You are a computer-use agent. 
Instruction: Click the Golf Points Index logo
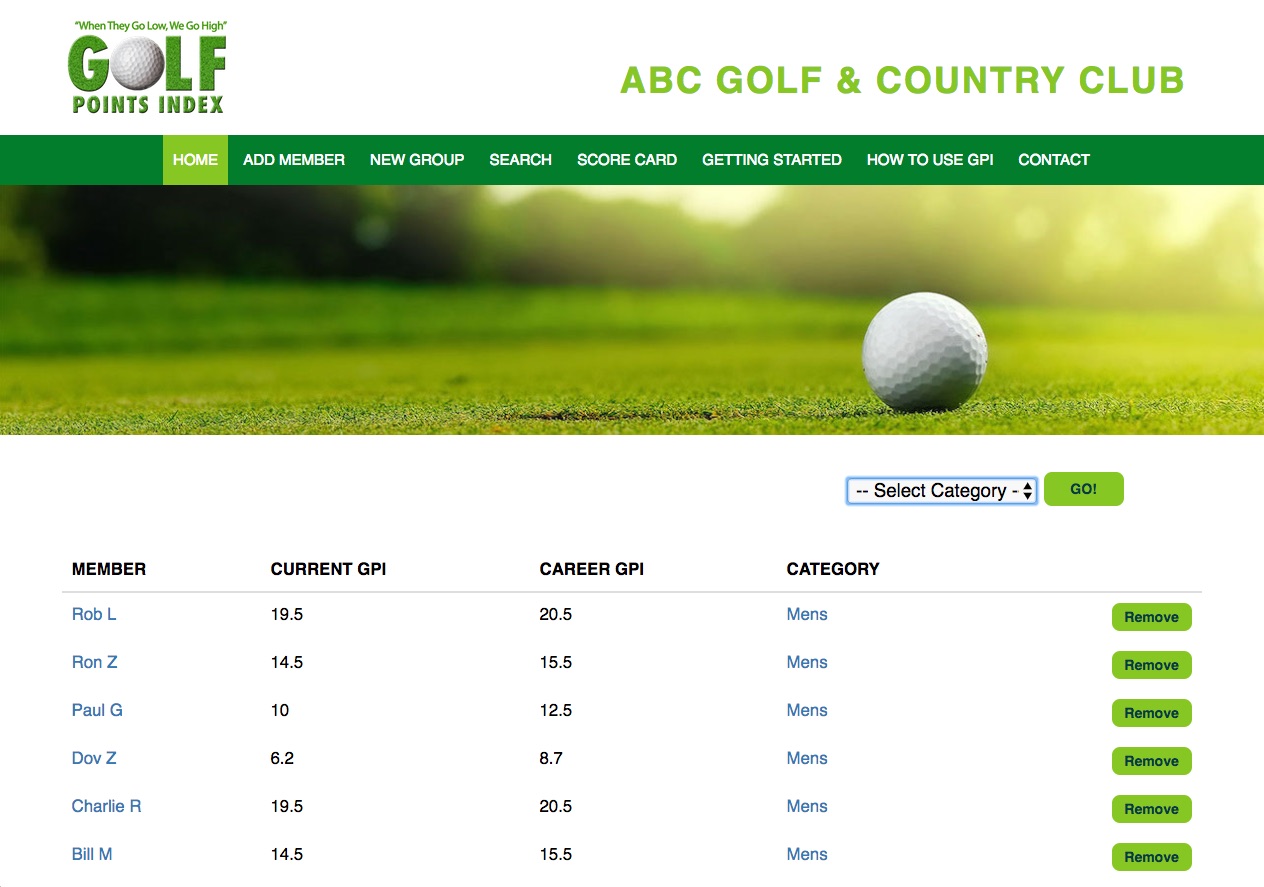(146, 67)
